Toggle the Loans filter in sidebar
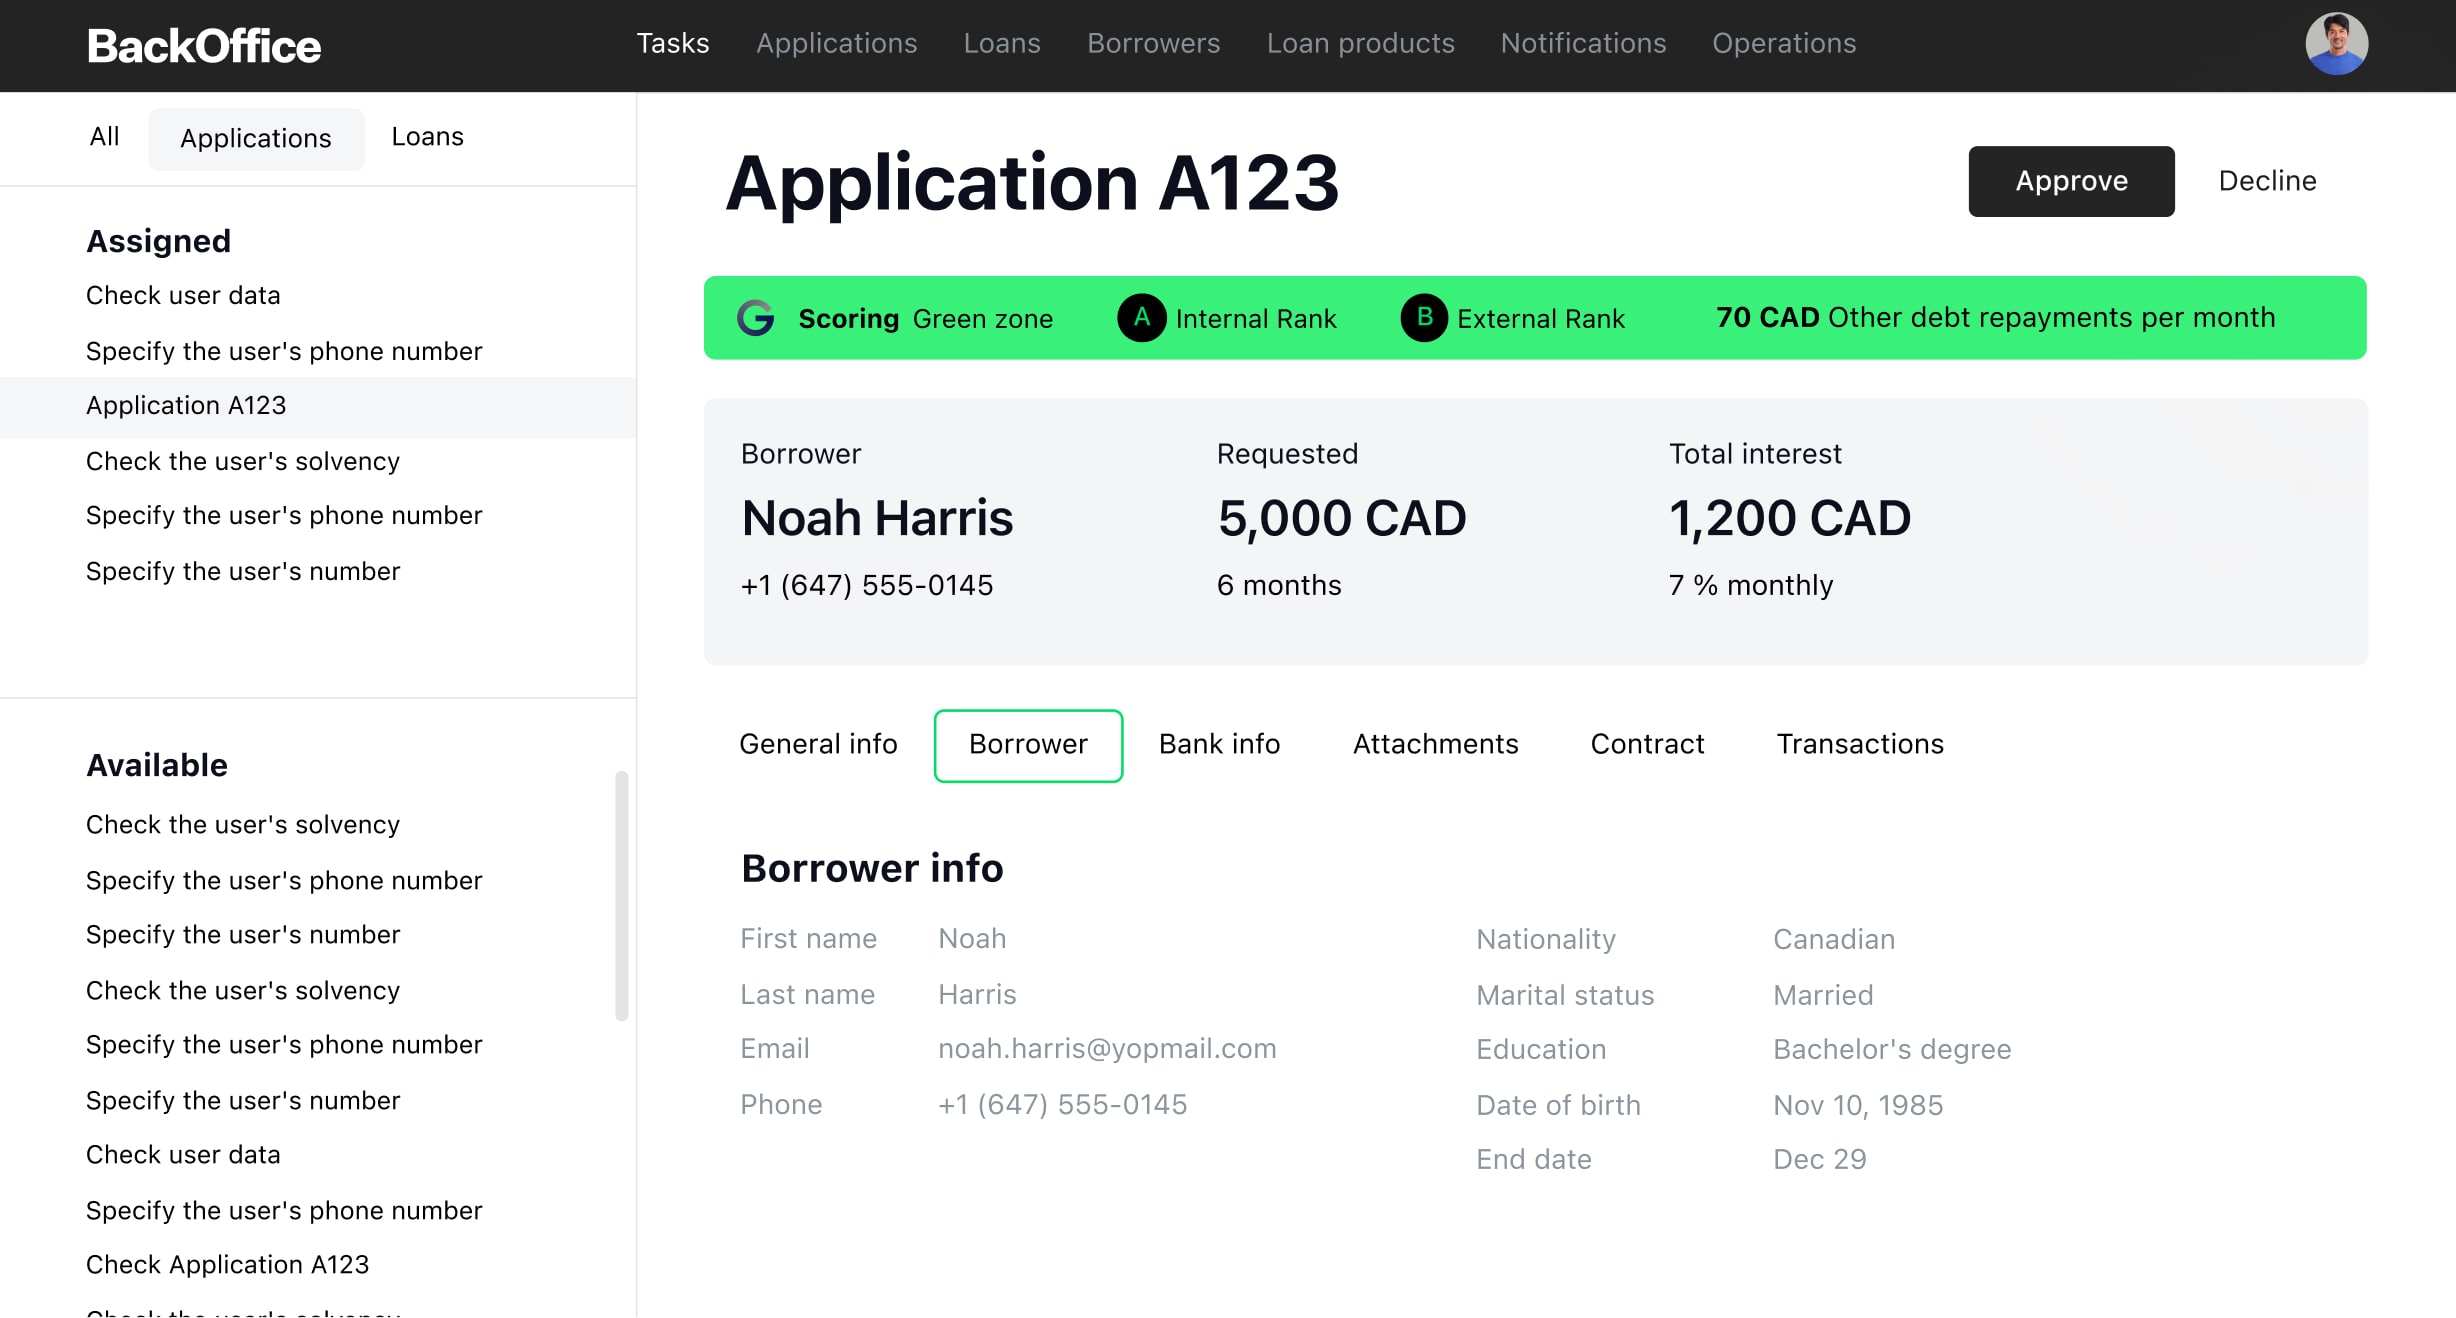 (426, 137)
